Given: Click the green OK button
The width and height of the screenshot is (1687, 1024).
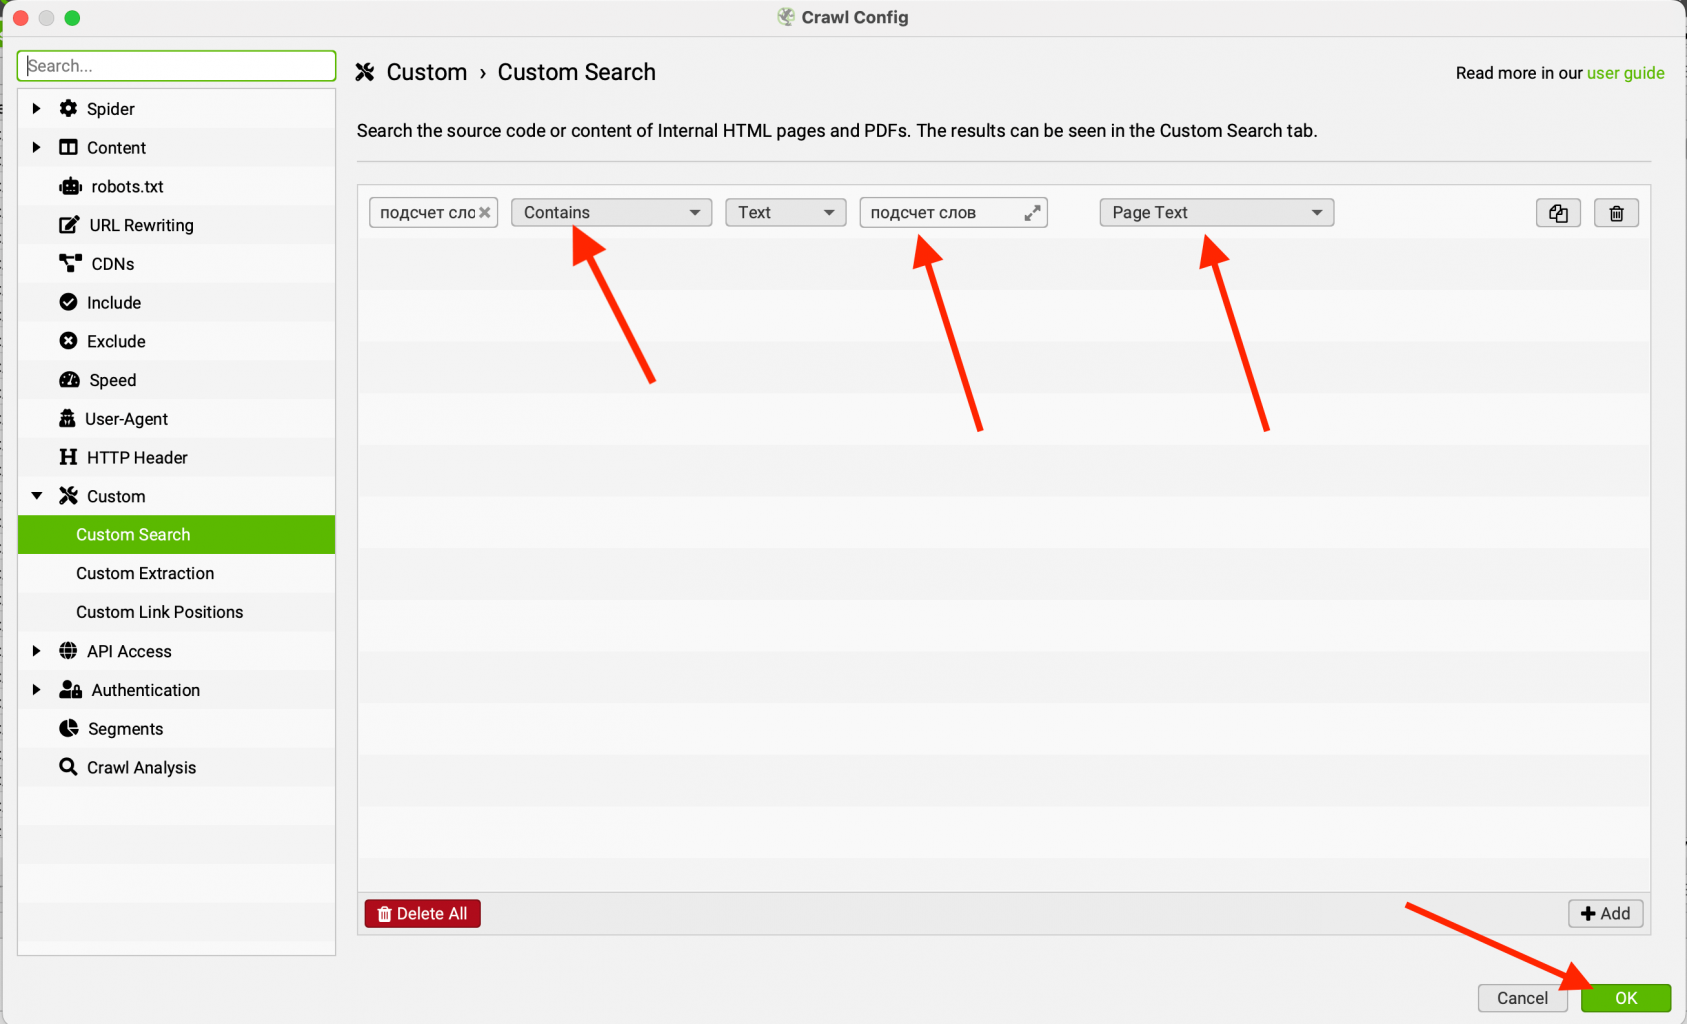Looking at the screenshot, I should click(1626, 998).
